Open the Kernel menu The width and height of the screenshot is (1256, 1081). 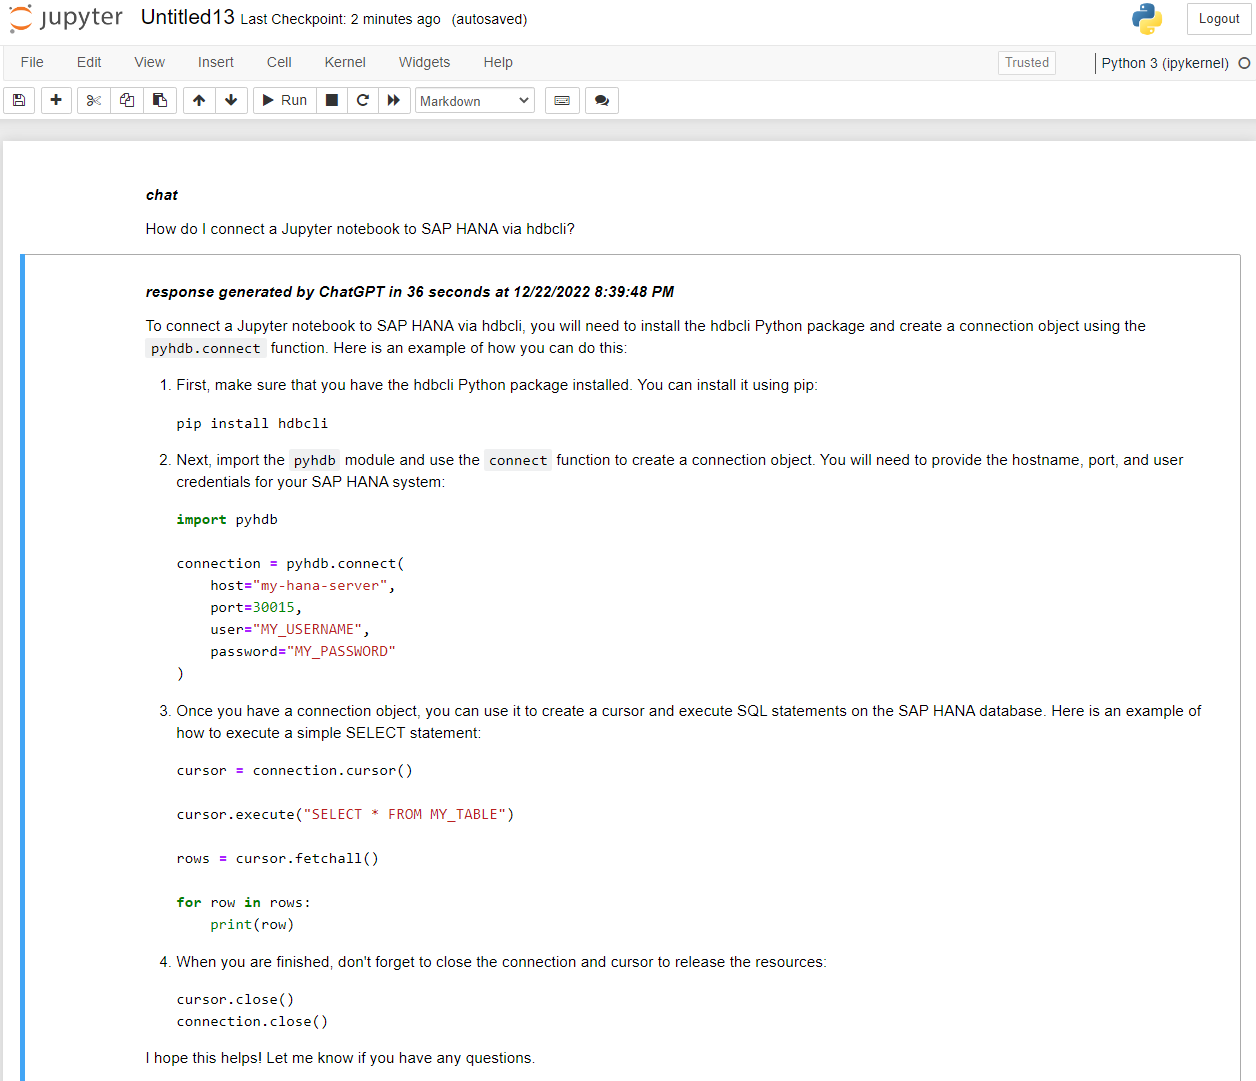tap(344, 62)
